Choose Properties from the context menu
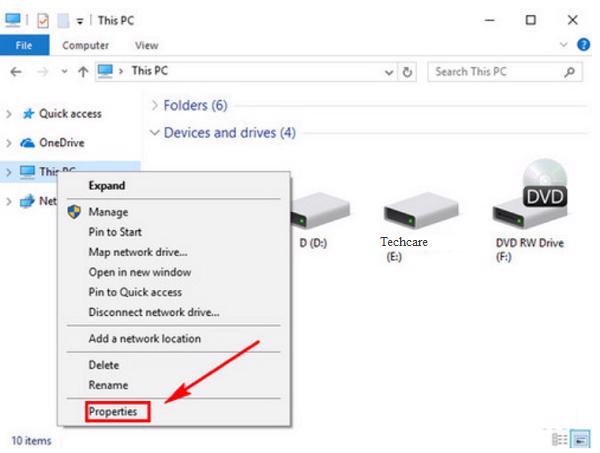The height and width of the screenshot is (453, 600). tap(113, 411)
